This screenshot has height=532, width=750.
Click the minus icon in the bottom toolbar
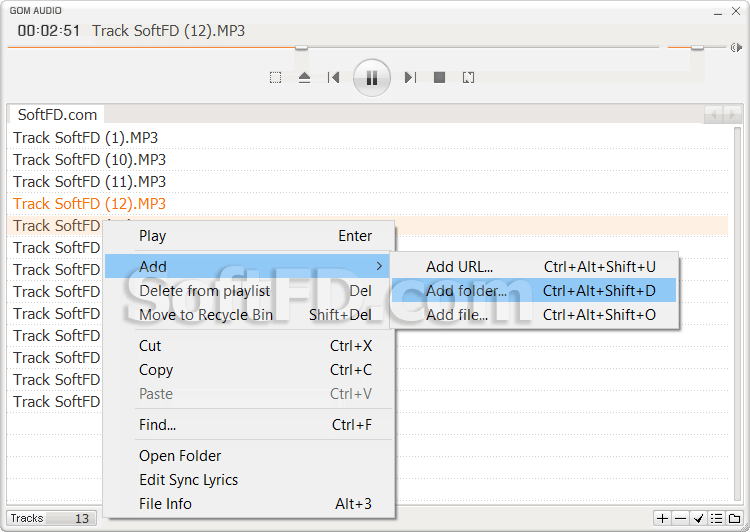(x=680, y=518)
